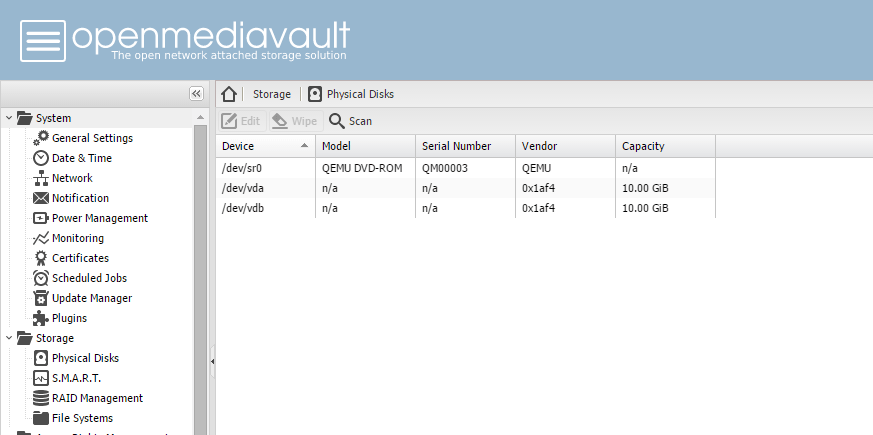The width and height of the screenshot is (873, 435).
Task: Sort by Vendor column header
Action: coord(565,146)
